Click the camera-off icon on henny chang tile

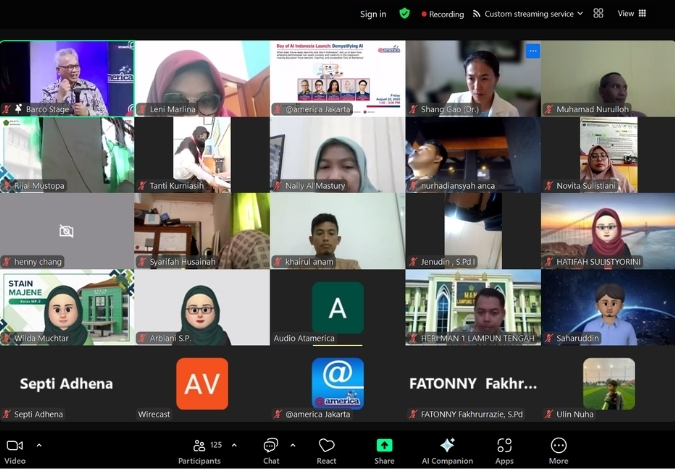coord(66,231)
